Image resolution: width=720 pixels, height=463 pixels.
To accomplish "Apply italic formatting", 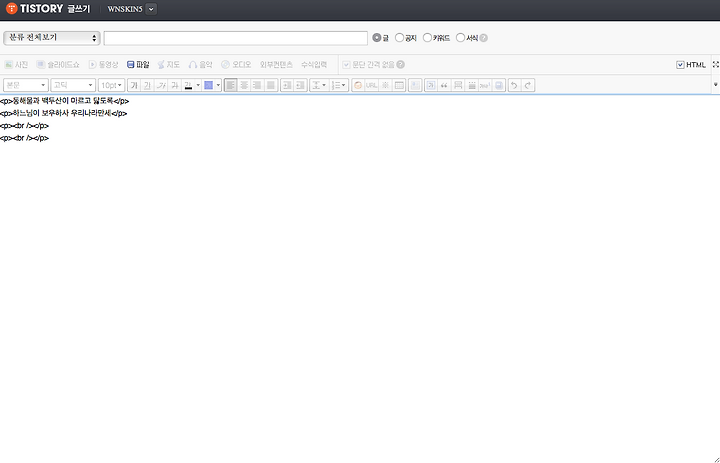I will point(161,85).
